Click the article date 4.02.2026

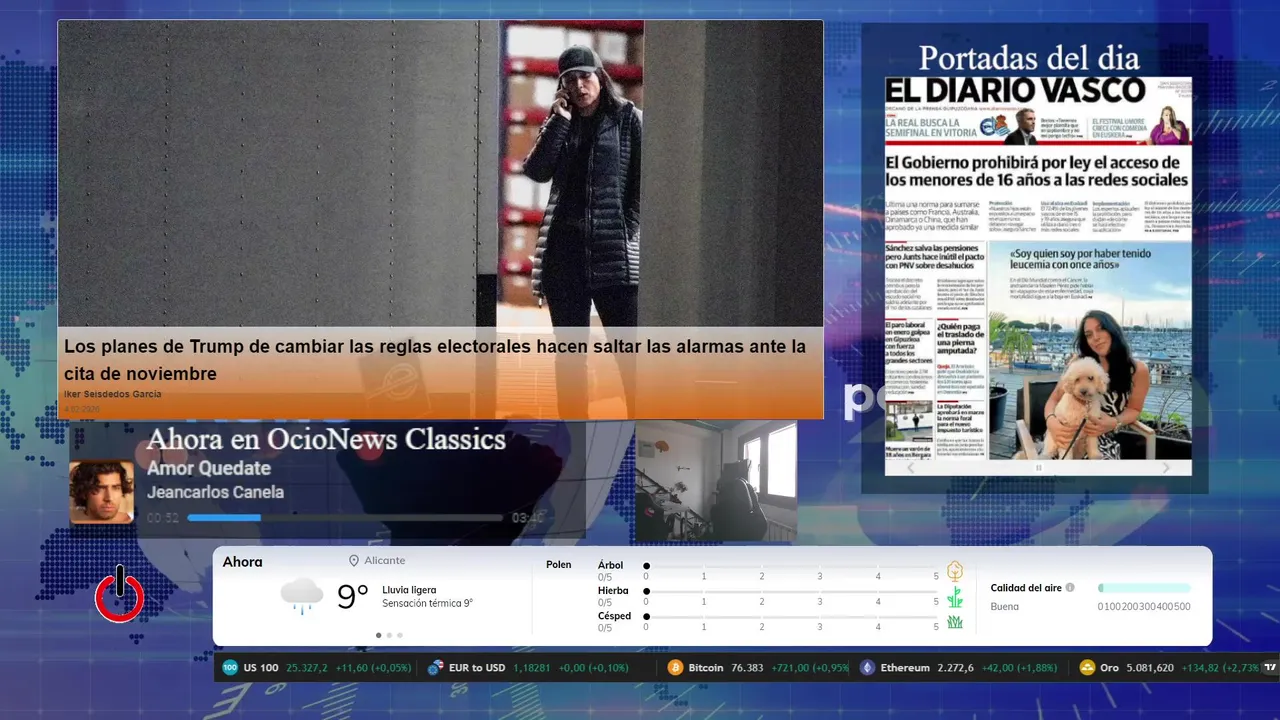tap(82, 409)
